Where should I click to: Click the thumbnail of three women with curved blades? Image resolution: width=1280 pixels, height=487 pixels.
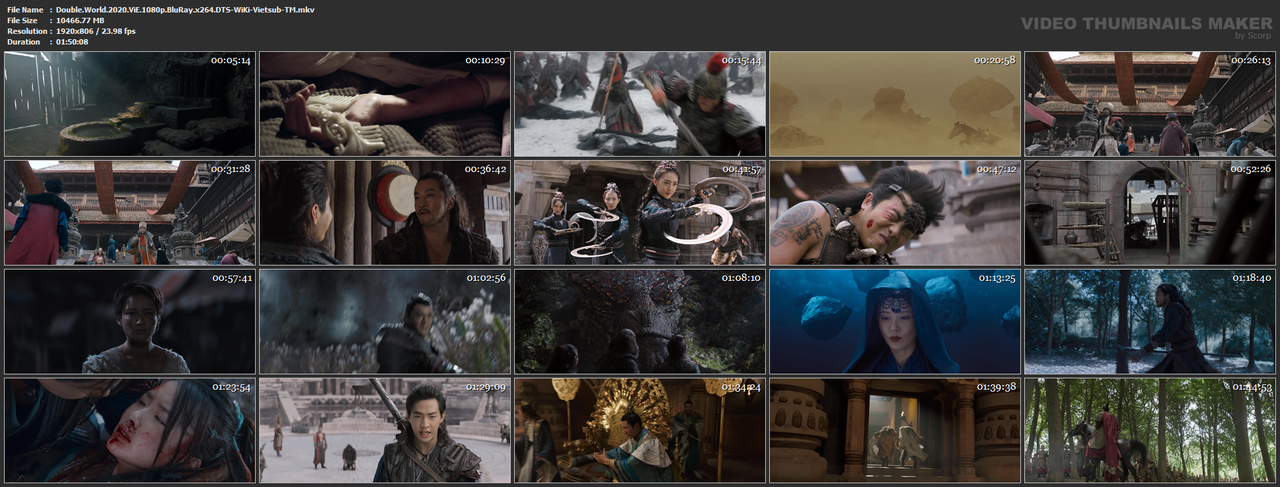click(x=640, y=213)
